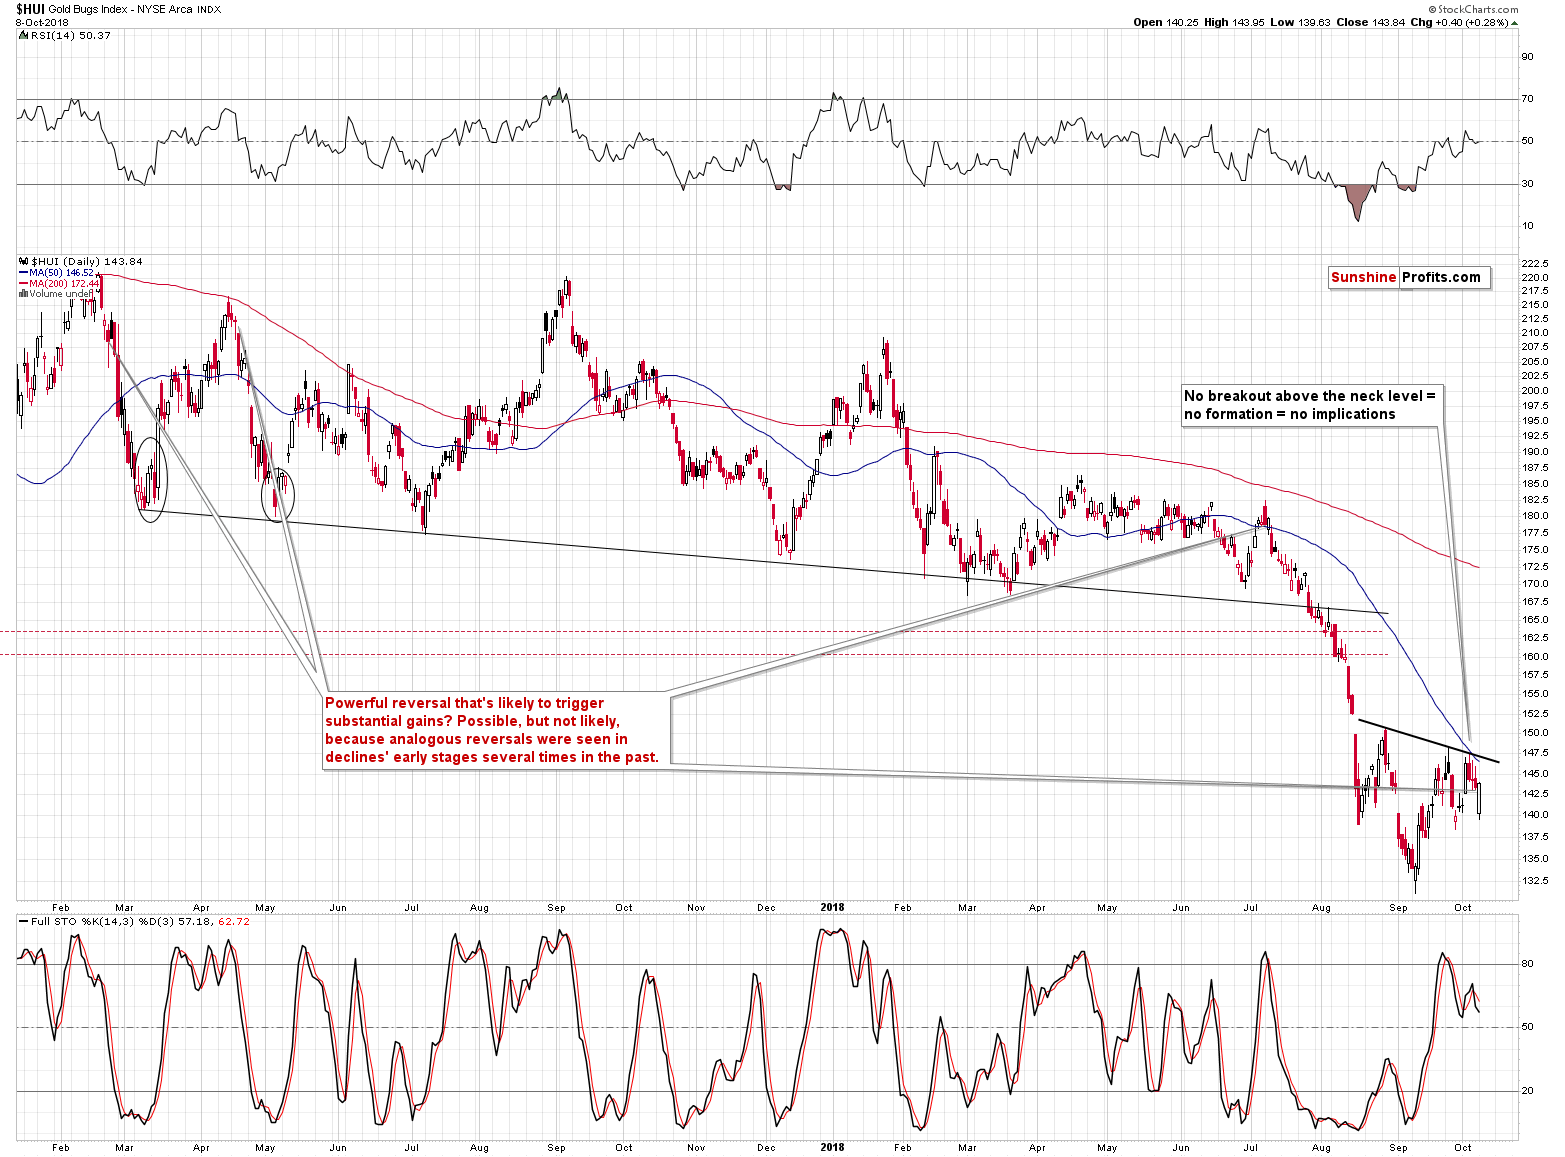Click the RSI(14) 50.37 legend text
Screen dimensions: 1565x1157
point(71,35)
